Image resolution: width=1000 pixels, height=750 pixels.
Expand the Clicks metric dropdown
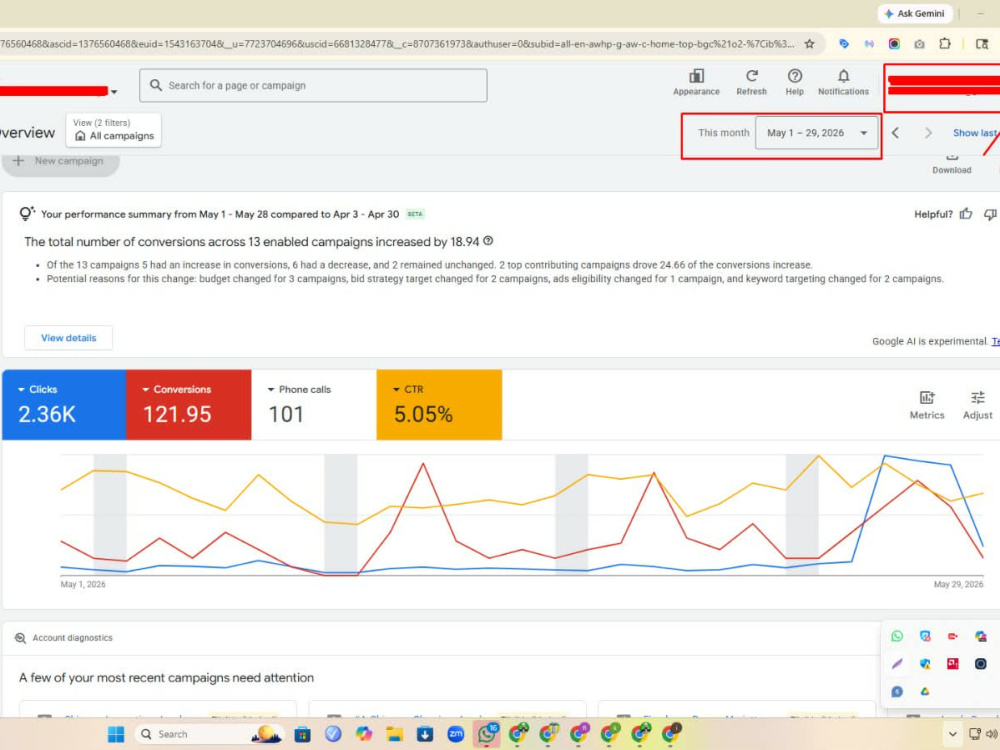pyautogui.click(x=21, y=390)
